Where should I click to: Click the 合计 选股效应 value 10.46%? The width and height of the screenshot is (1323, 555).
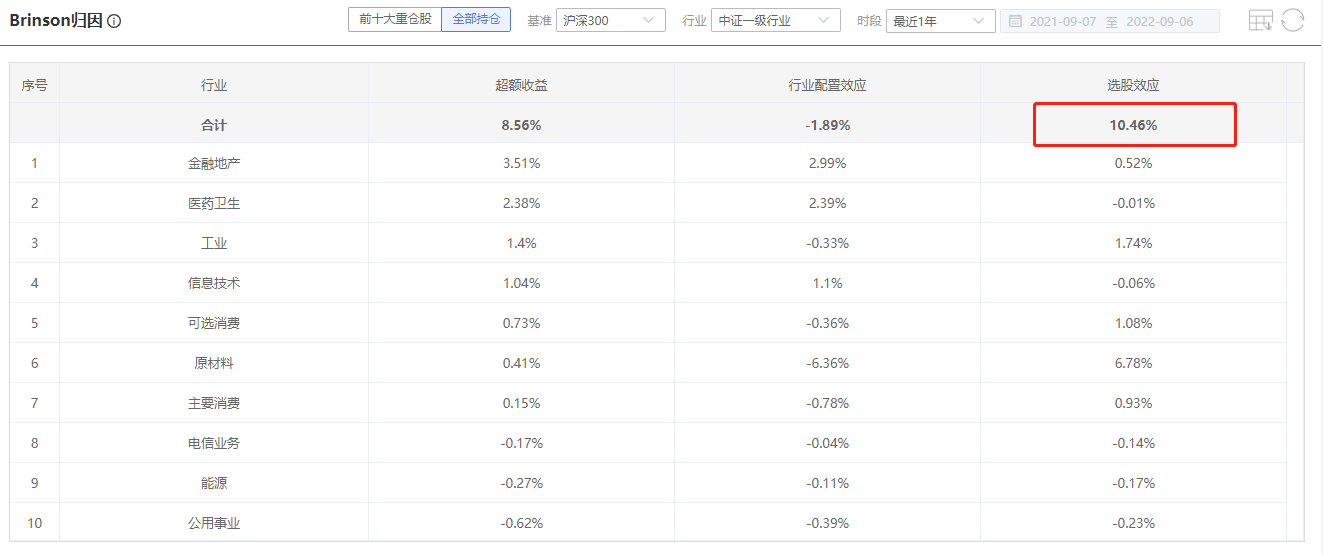1133,125
